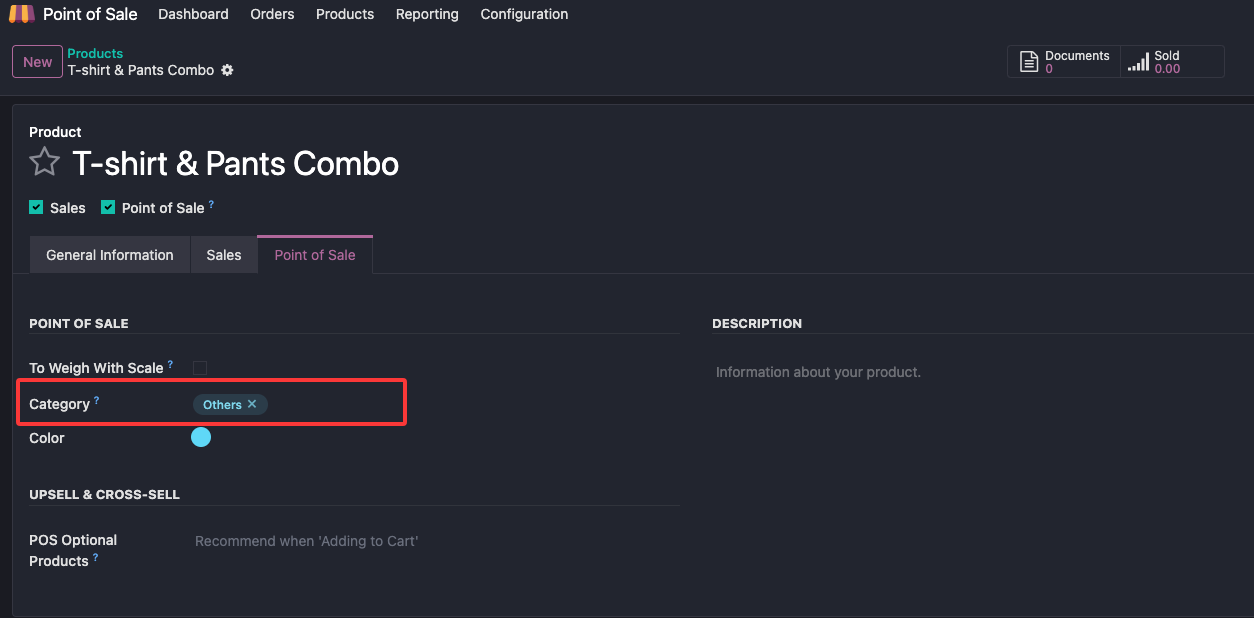Click the gear icon beside product name

227,70
